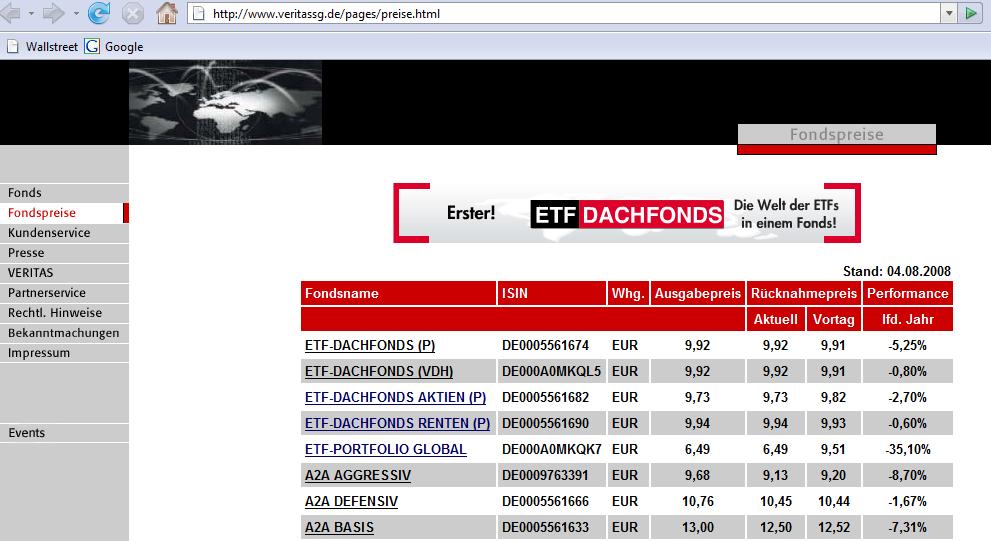The height and width of the screenshot is (541, 991).
Task: Click the page icon in address bar
Action: pos(198,13)
